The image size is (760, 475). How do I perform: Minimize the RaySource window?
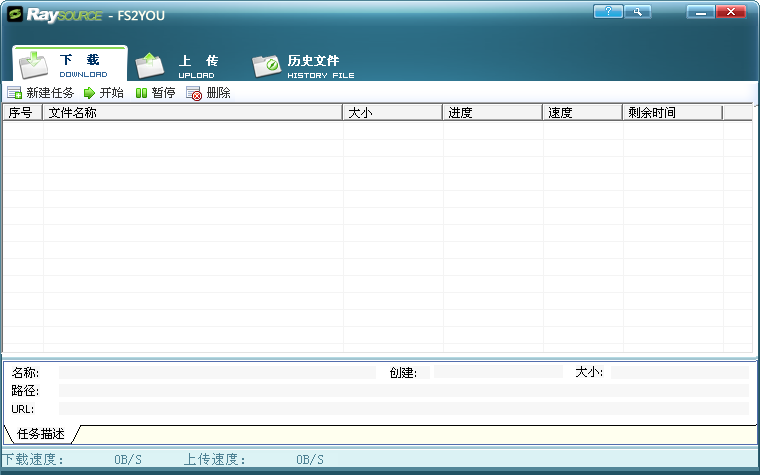[701, 12]
